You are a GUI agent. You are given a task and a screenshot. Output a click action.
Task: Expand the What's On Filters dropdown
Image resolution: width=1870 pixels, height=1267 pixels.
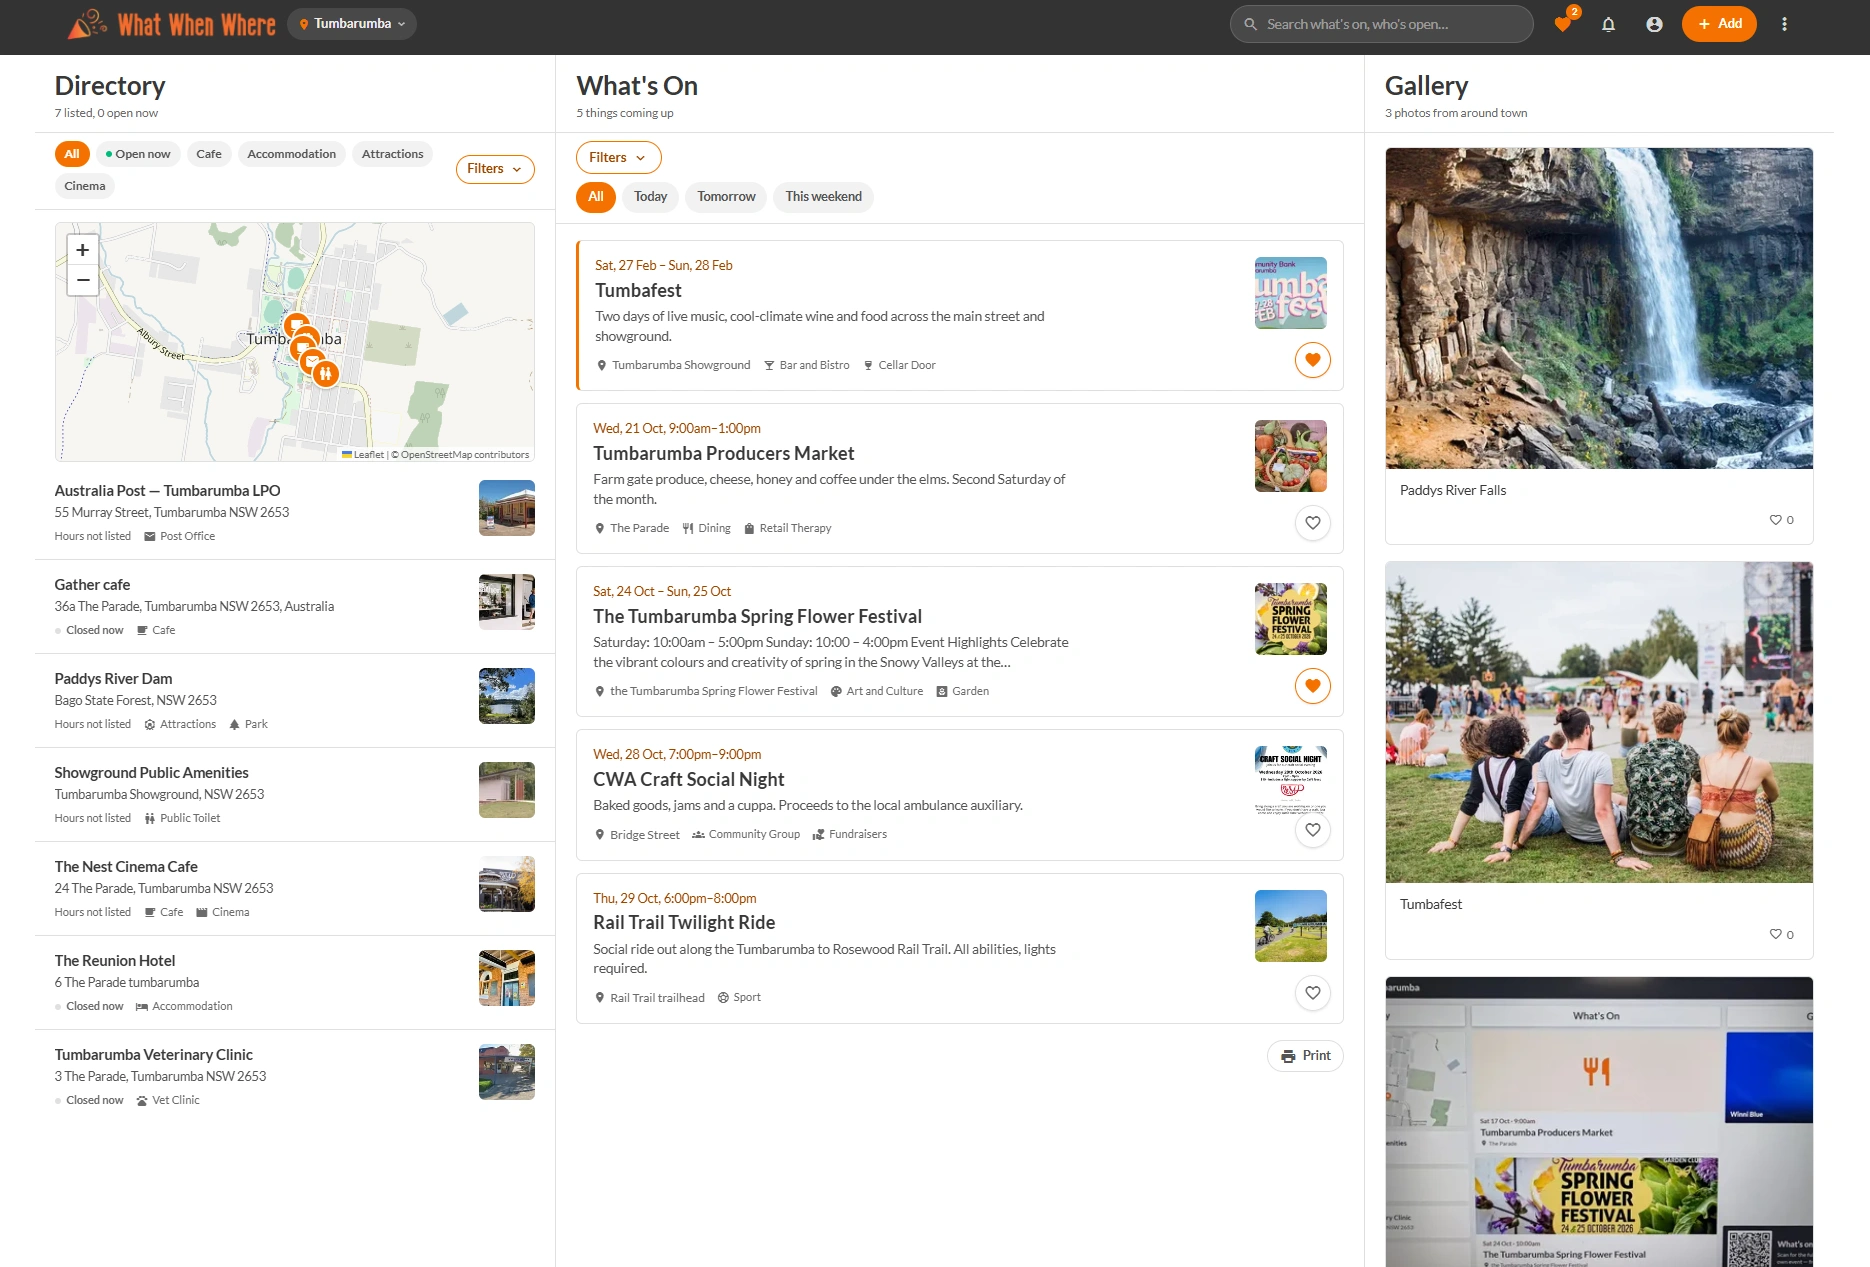tap(618, 157)
